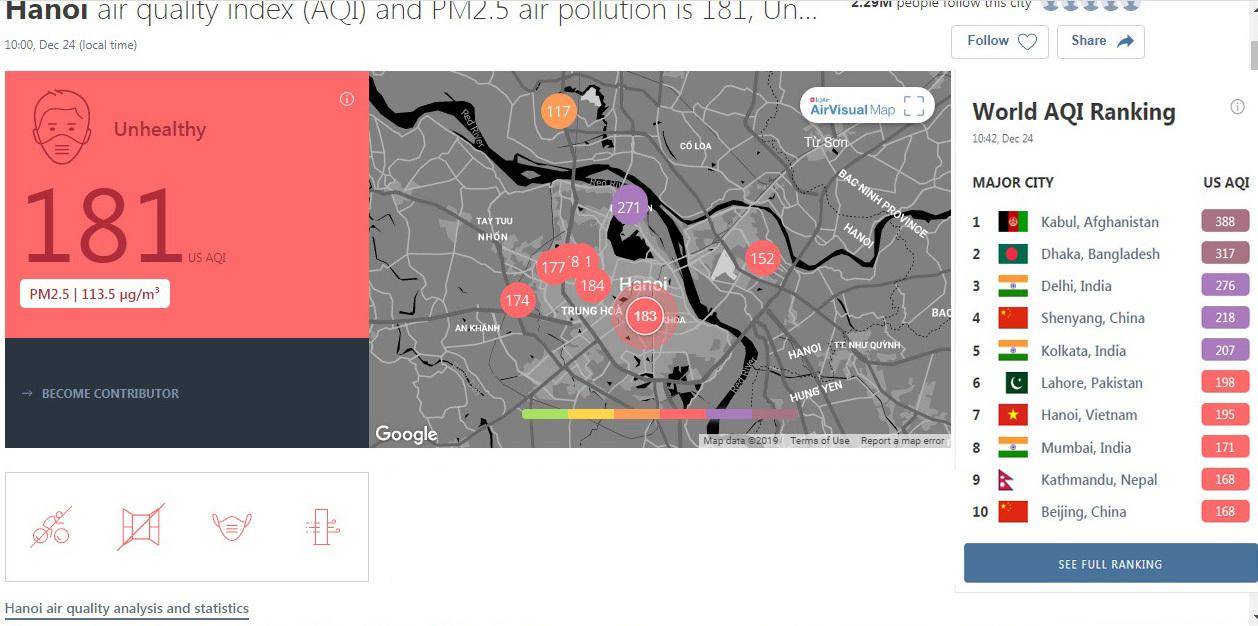The height and width of the screenshot is (626, 1258).
Task: Select the 152 AQI station marker
Action: 762,258
